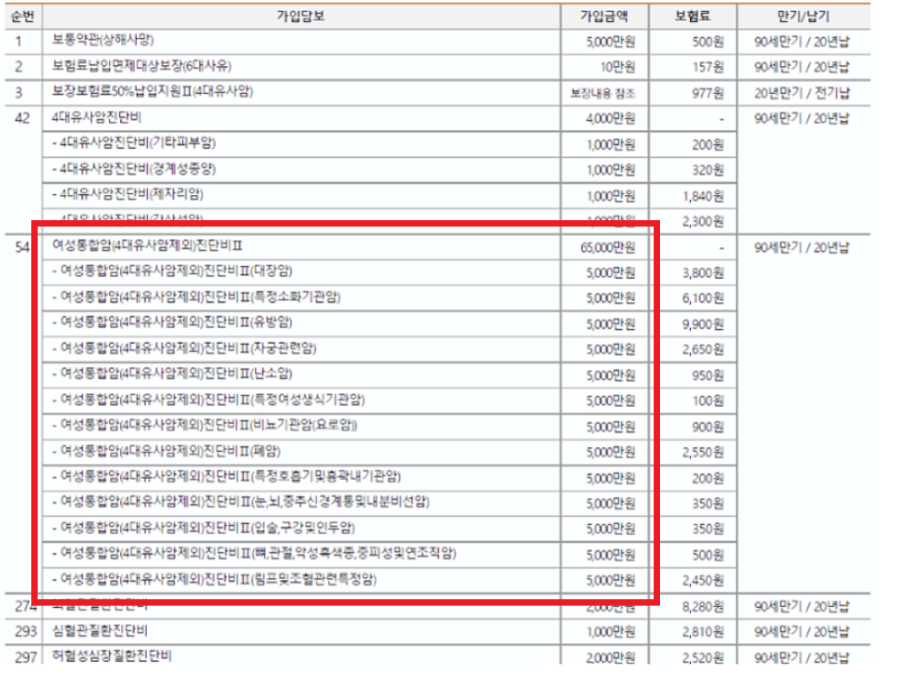
Task: Click the 가입담보 column header
Action: (x=301, y=16)
